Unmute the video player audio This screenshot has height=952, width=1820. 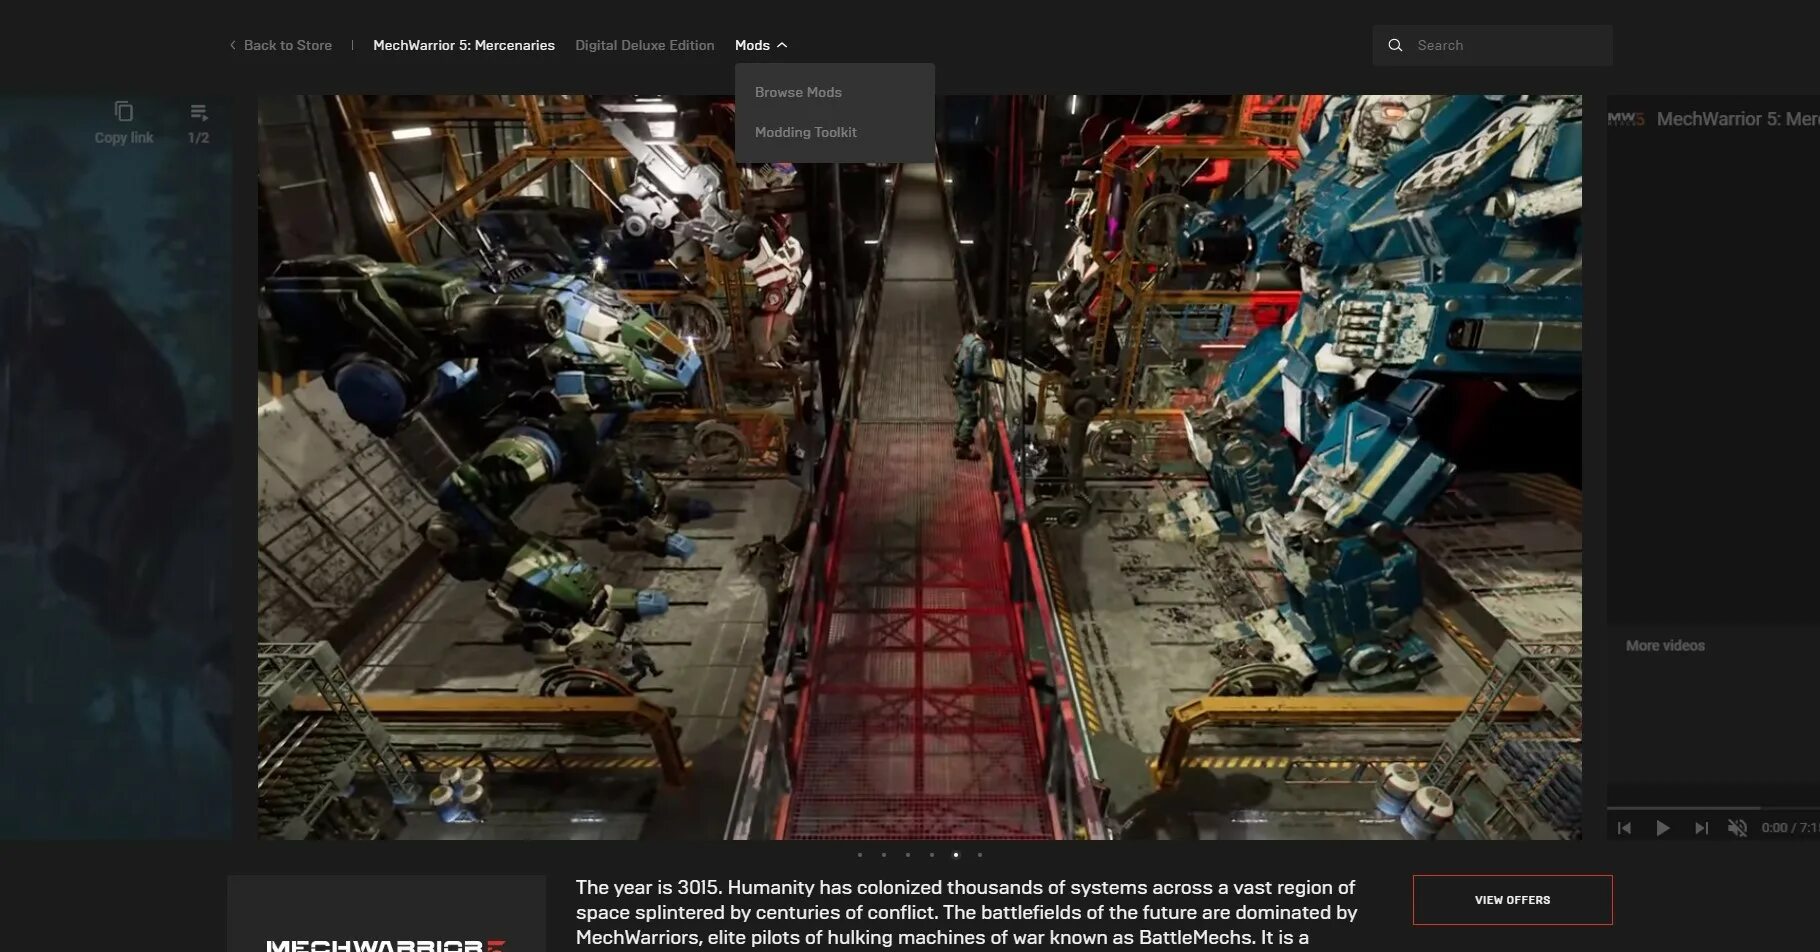[1738, 828]
